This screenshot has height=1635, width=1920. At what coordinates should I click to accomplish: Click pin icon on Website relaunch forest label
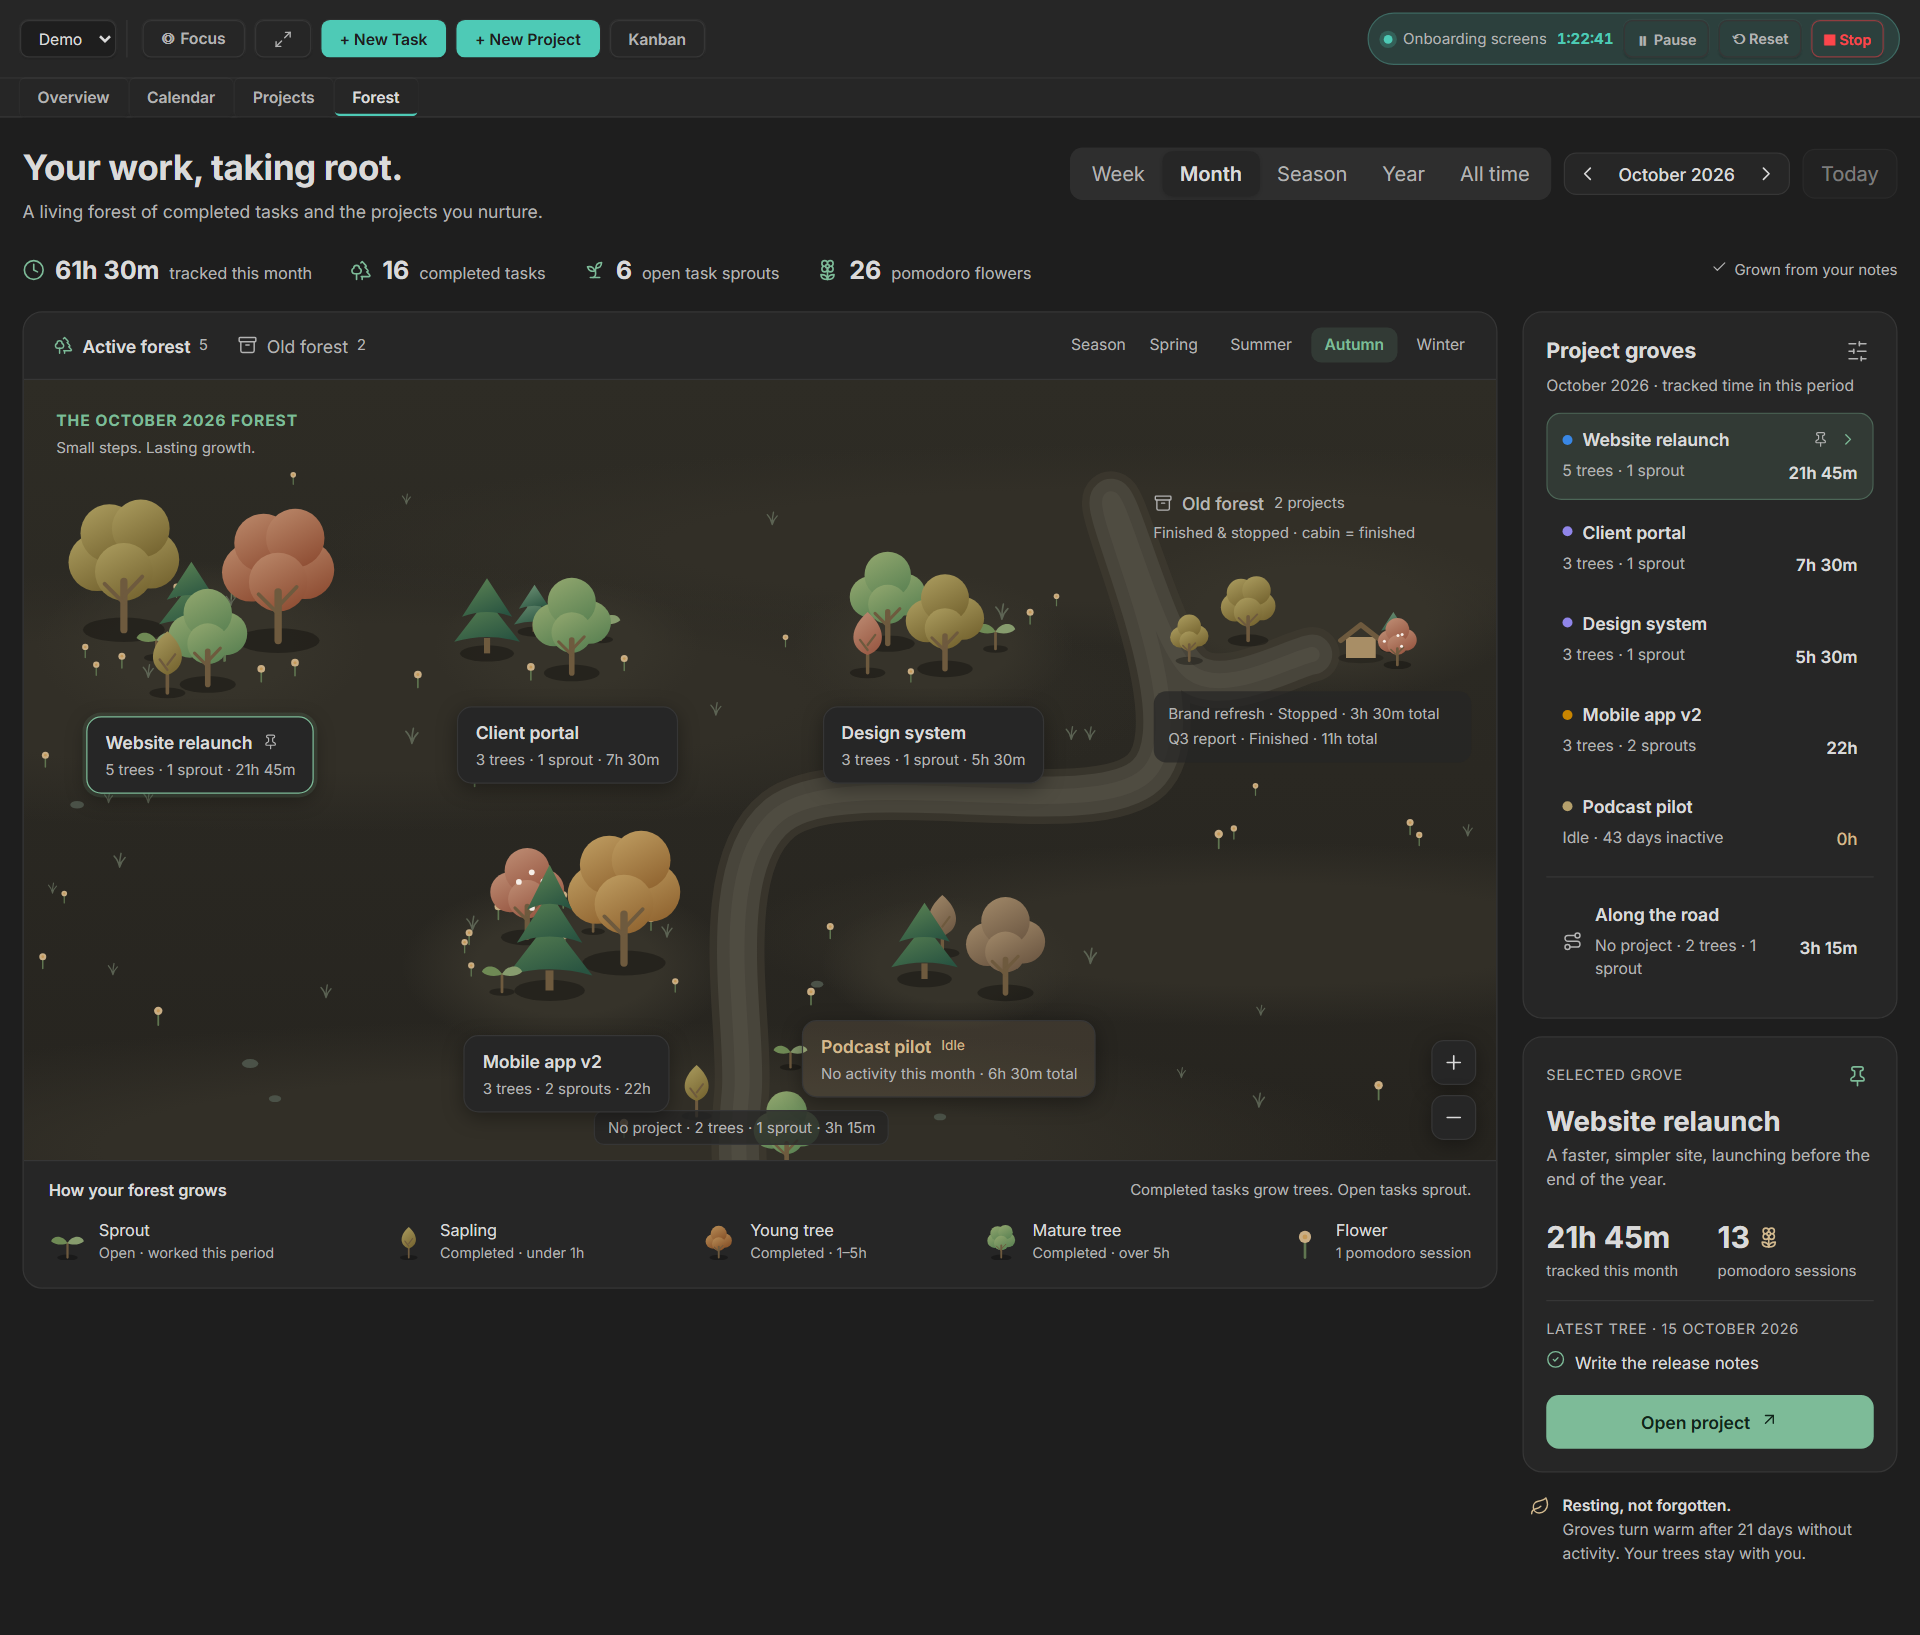coord(270,742)
